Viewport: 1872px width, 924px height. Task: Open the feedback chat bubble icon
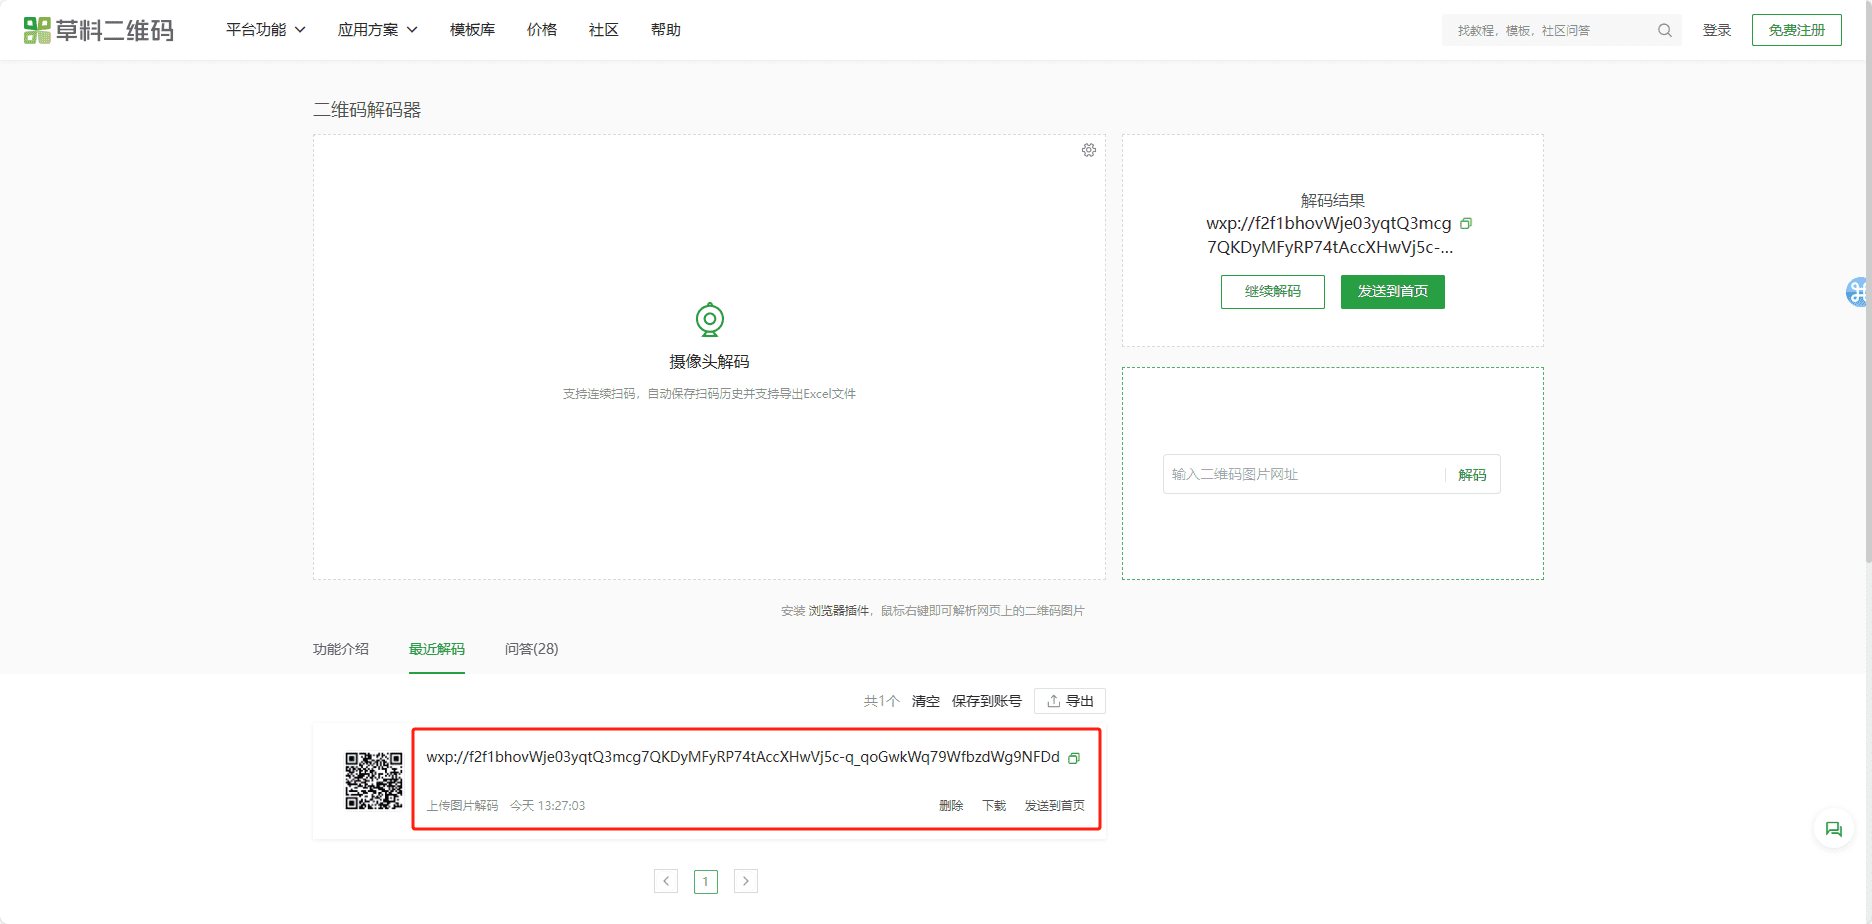pyautogui.click(x=1833, y=829)
